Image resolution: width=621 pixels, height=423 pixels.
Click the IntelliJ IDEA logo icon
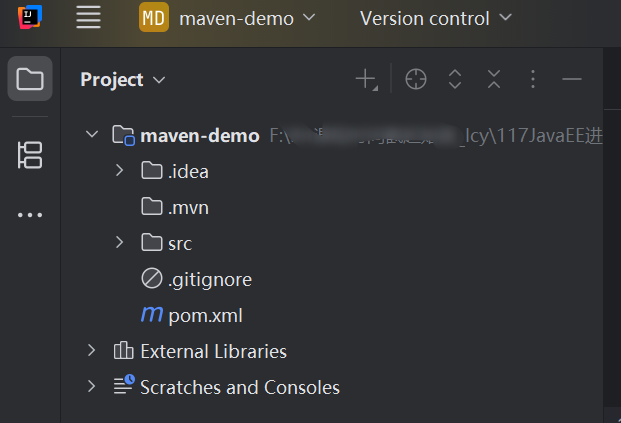(x=30, y=17)
